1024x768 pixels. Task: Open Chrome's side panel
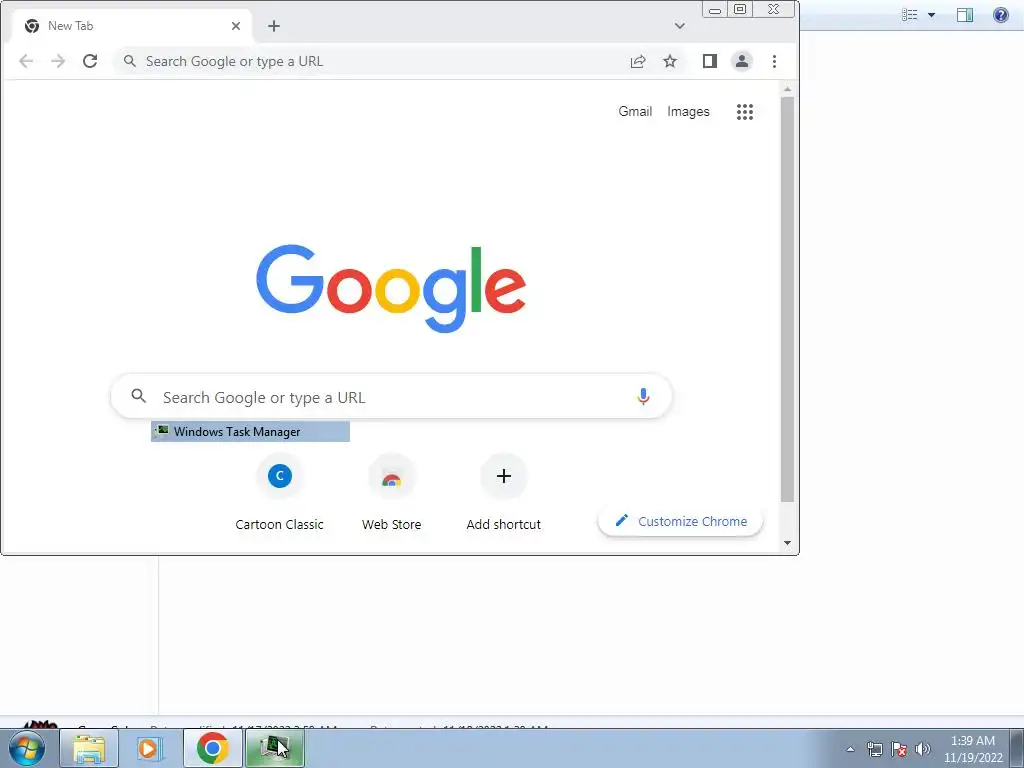[710, 61]
